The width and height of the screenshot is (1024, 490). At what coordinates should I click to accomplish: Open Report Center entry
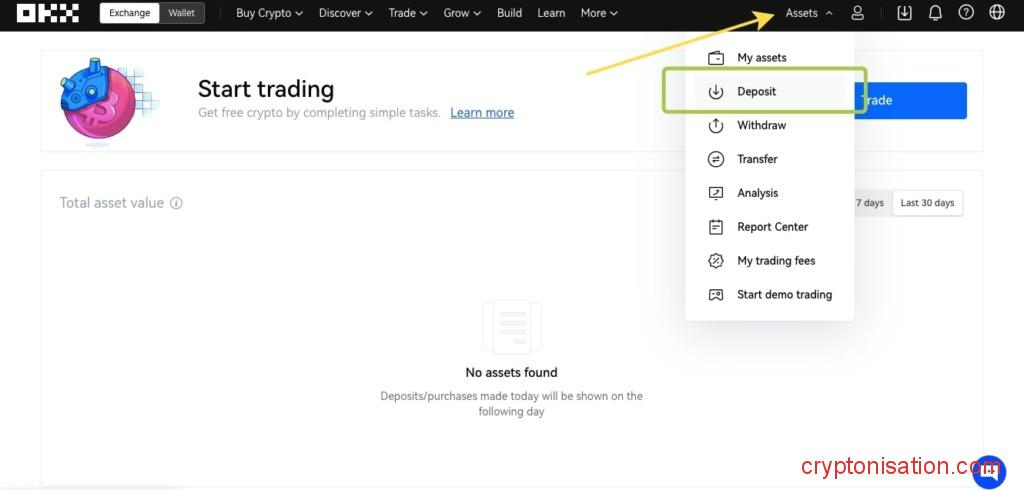pos(772,227)
